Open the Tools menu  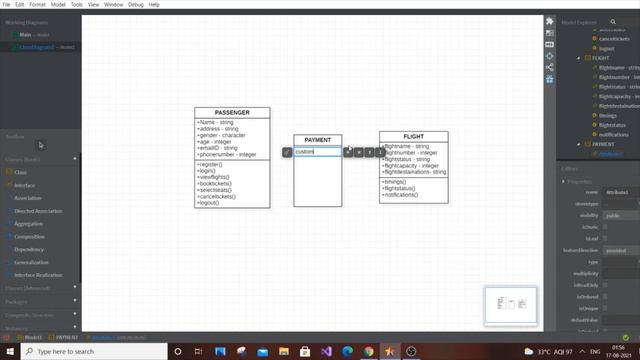coord(77,4)
